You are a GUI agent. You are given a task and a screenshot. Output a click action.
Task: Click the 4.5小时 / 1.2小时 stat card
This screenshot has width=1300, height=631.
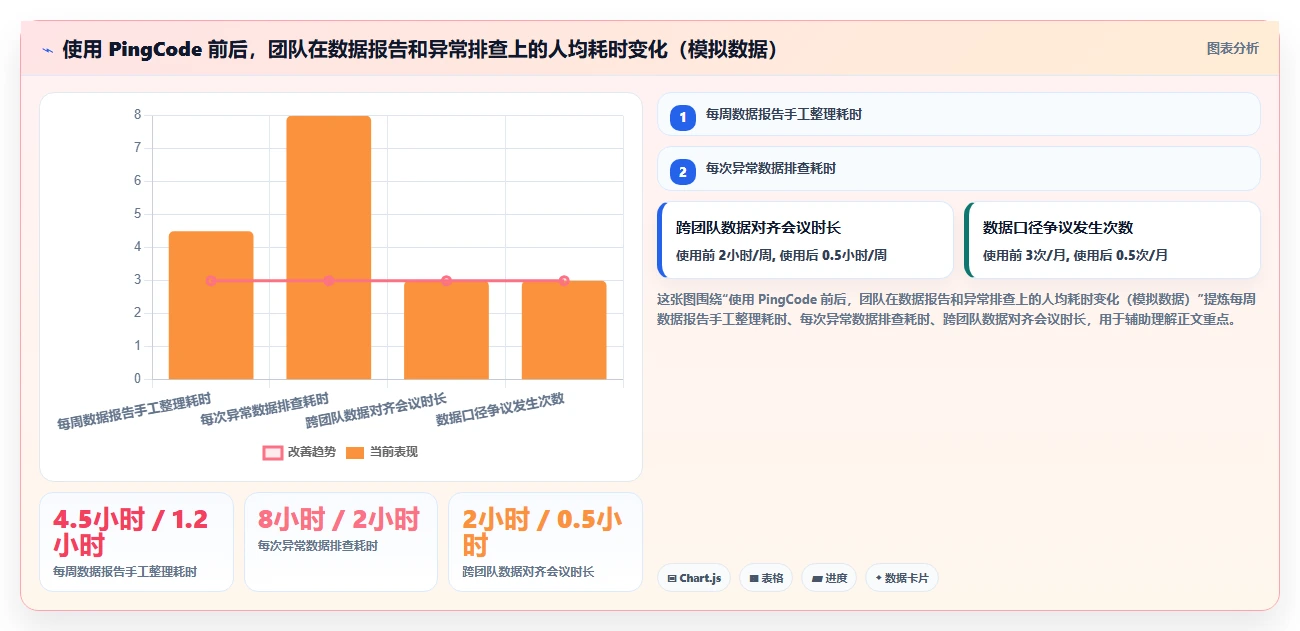[x=136, y=542]
